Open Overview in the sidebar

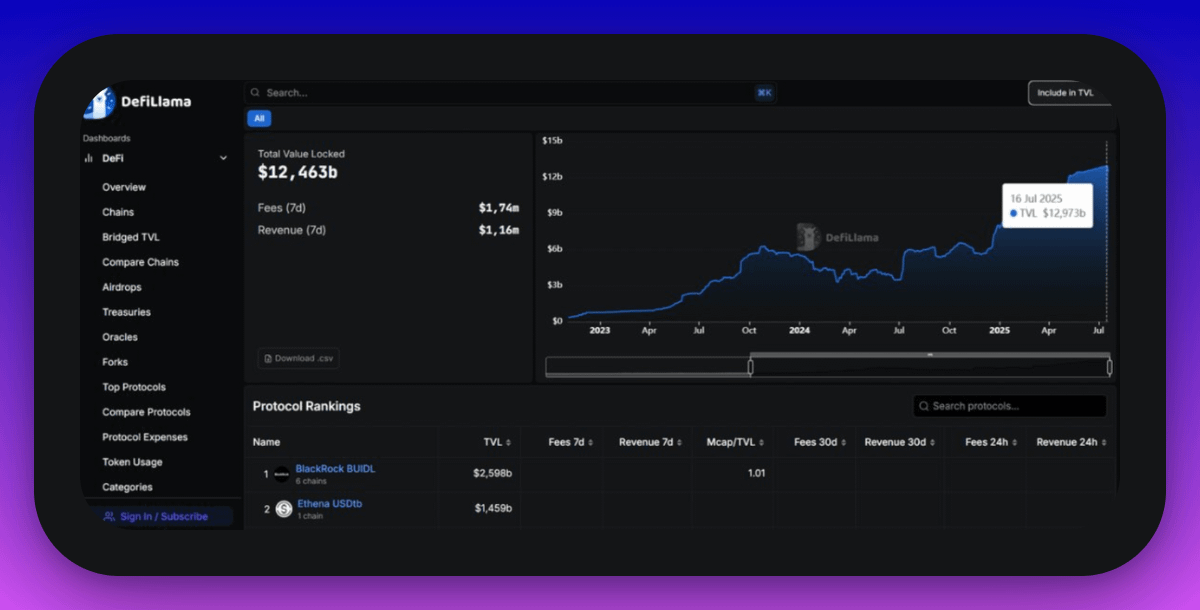[124, 187]
